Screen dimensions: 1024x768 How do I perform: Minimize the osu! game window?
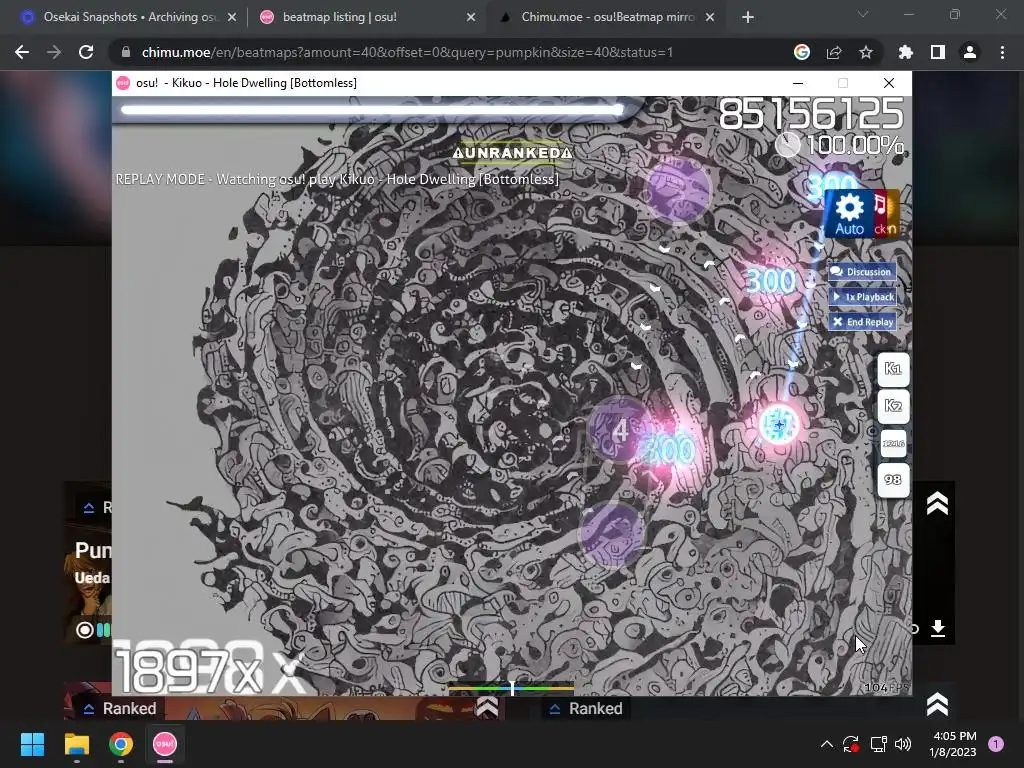click(797, 83)
